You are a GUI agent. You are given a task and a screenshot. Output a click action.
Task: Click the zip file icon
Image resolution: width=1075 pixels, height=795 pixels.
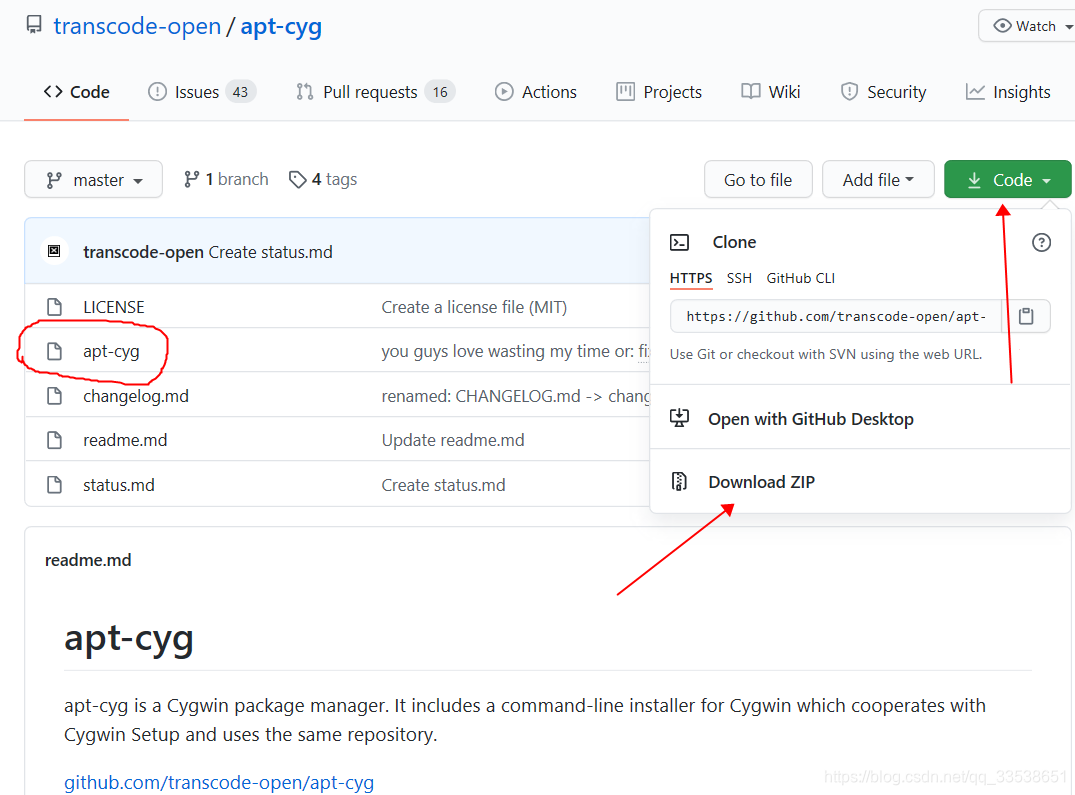(679, 482)
